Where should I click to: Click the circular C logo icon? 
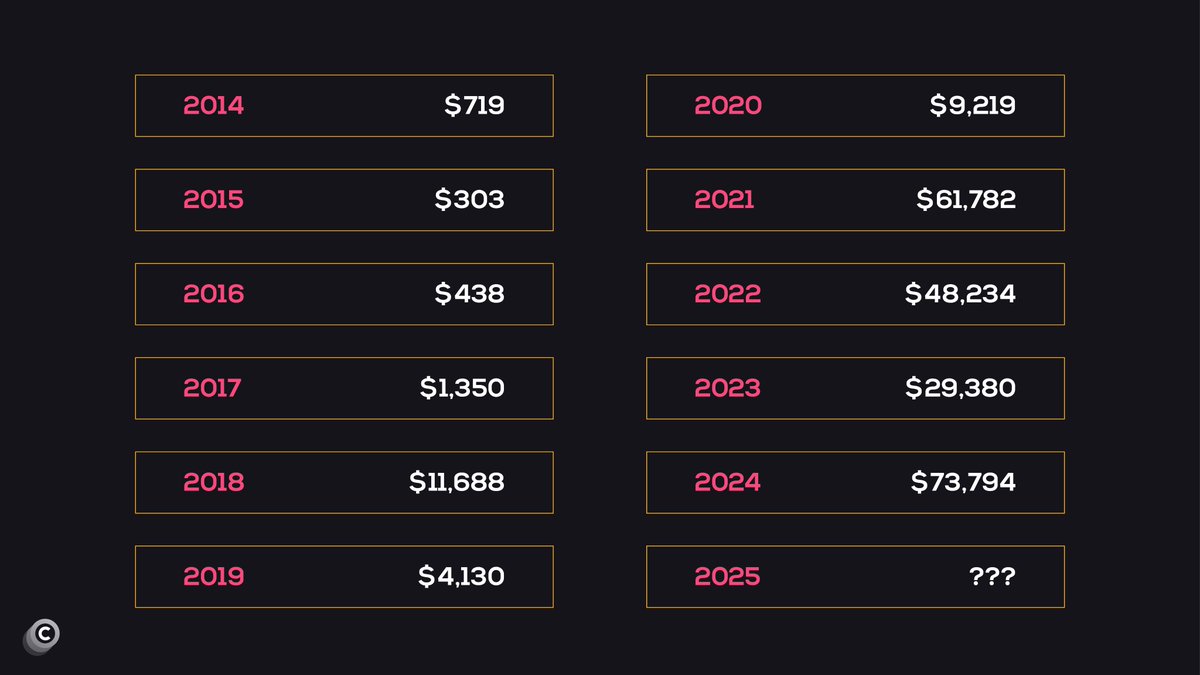click(x=42, y=637)
